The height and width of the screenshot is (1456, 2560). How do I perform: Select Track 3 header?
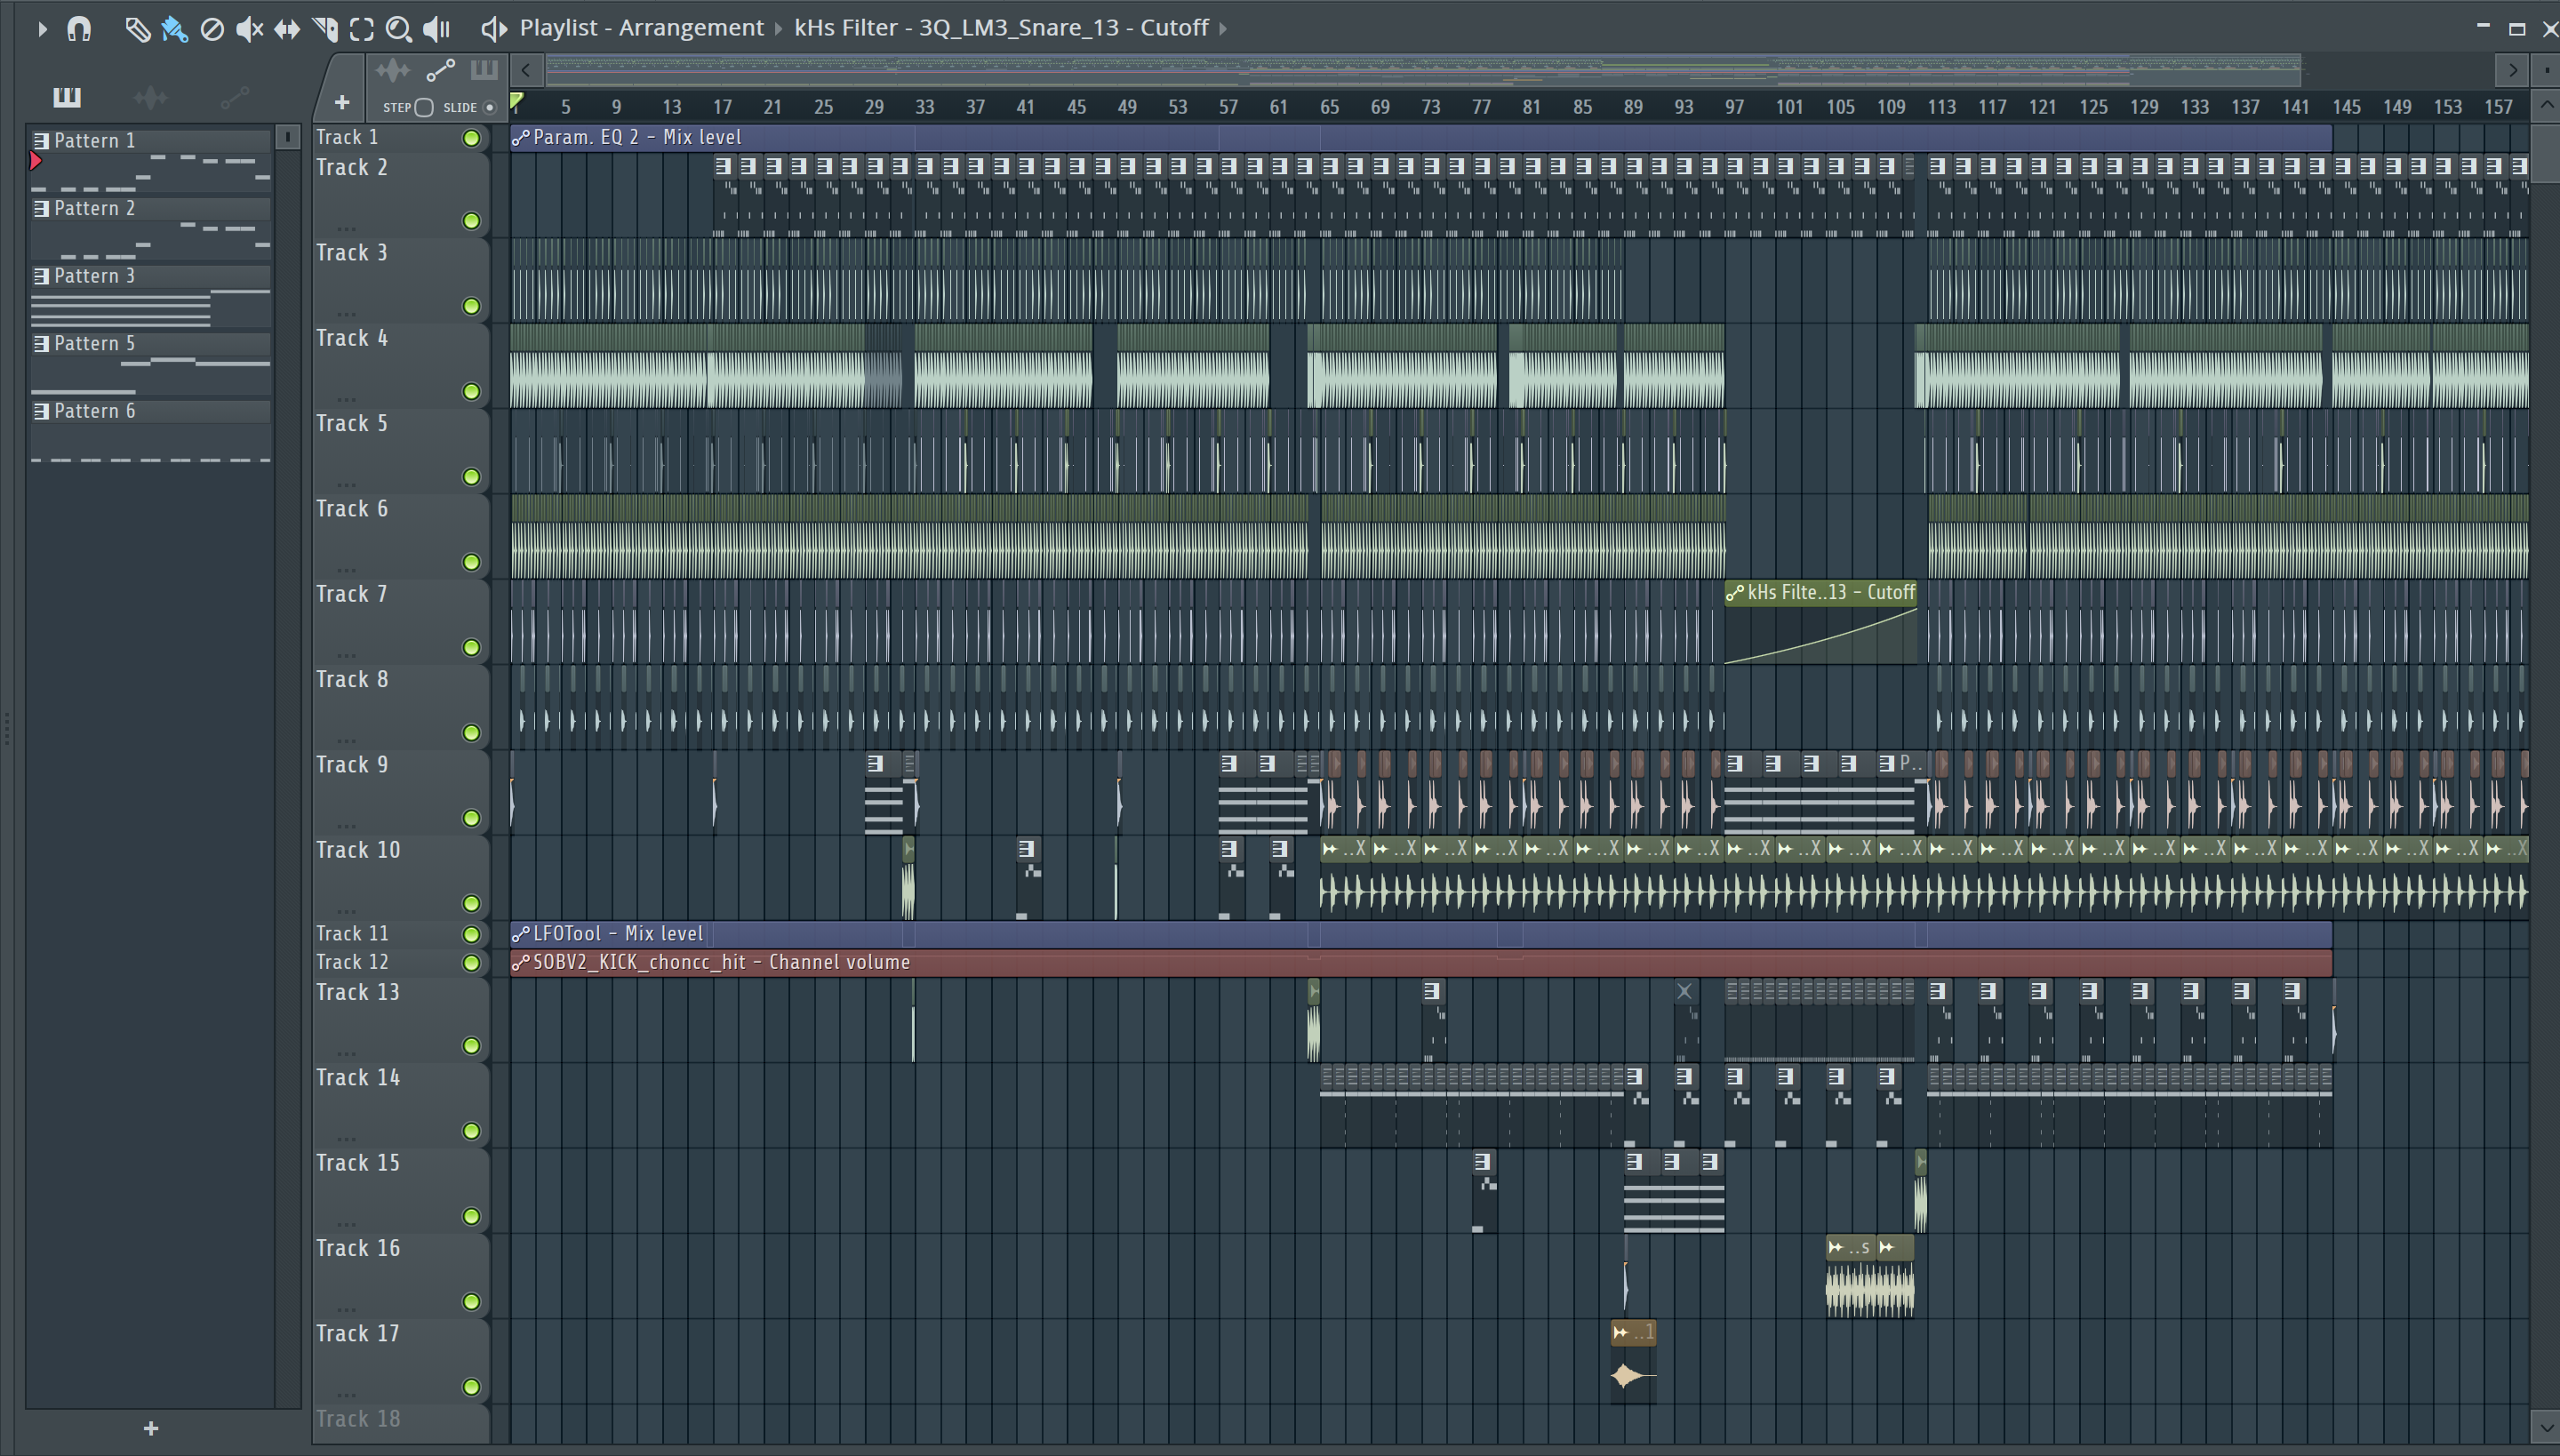pyautogui.click(x=400, y=280)
